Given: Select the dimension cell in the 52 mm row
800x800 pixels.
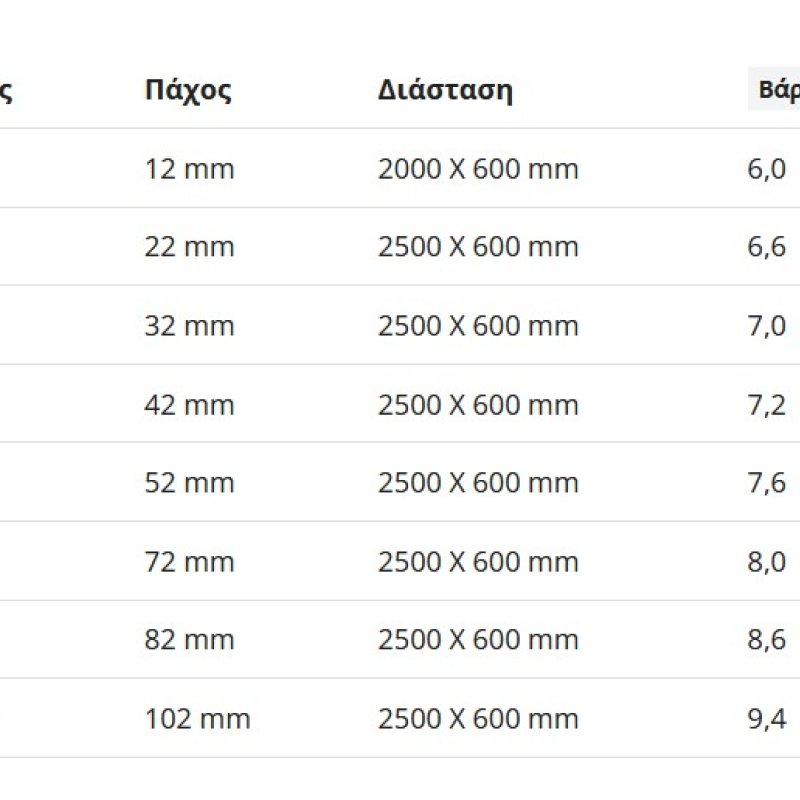Looking at the screenshot, I should [478, 483].
